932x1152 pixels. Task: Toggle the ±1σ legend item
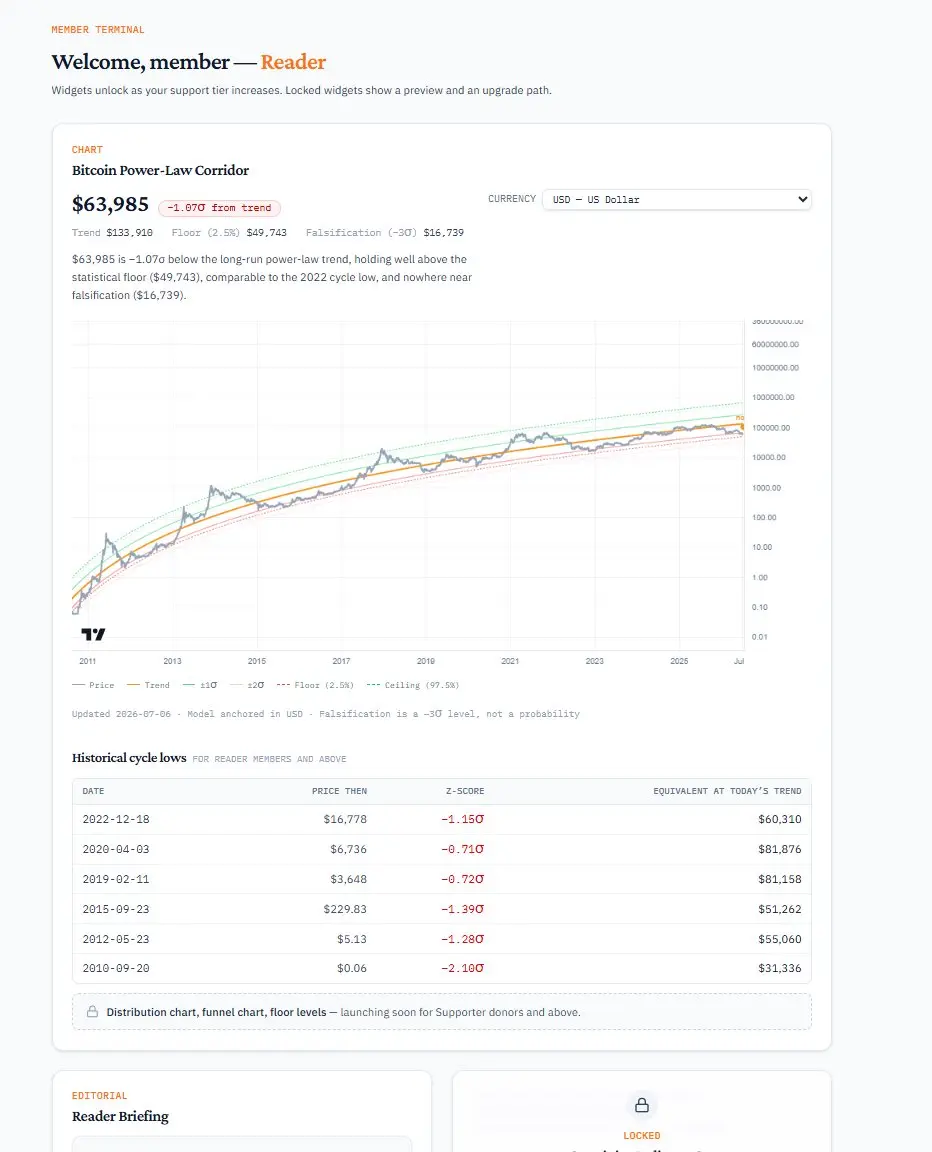200,685
